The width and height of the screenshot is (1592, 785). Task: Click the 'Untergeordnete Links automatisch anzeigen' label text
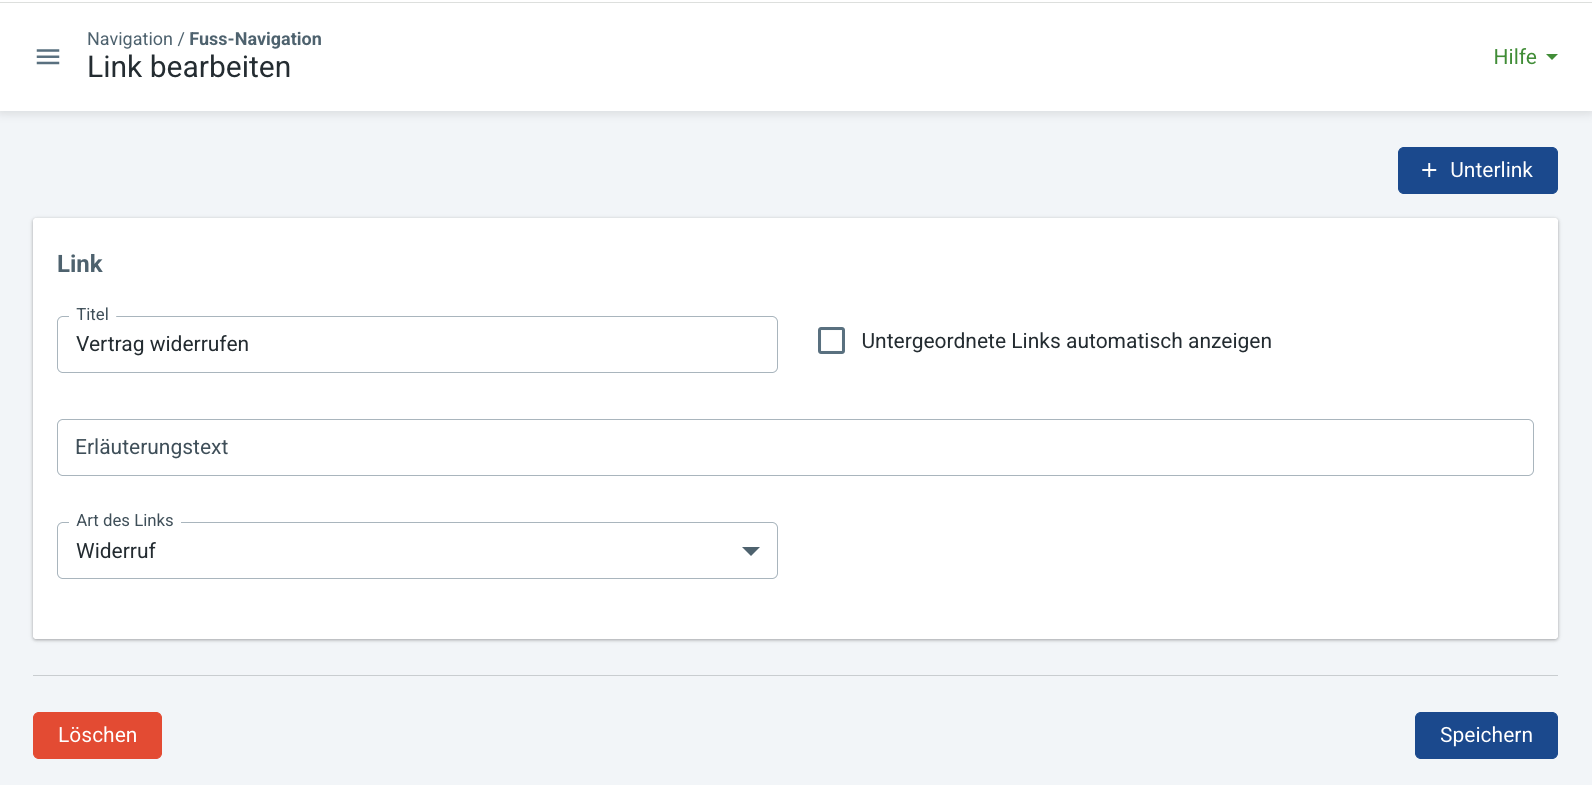click(x=1066, y=341)
